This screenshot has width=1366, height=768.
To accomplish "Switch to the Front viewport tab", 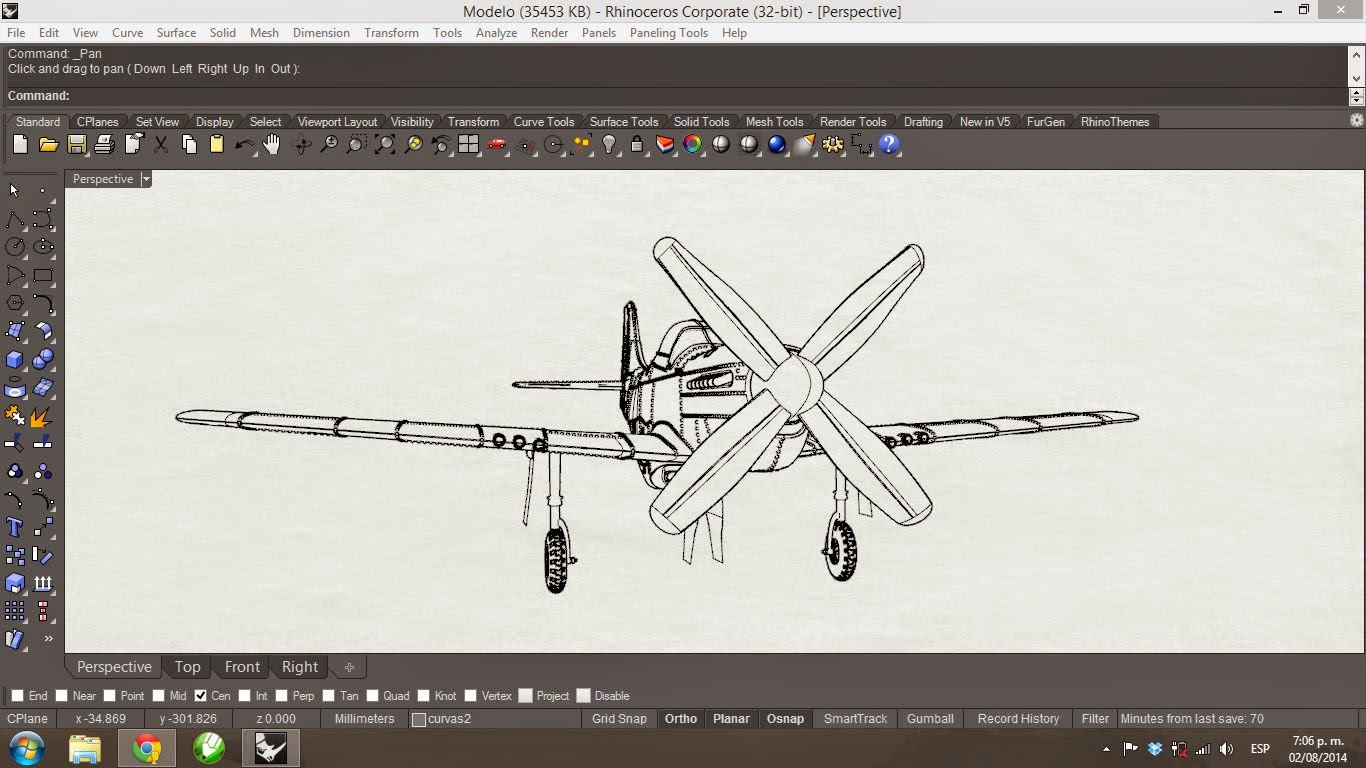I will (x=241, y=667).
